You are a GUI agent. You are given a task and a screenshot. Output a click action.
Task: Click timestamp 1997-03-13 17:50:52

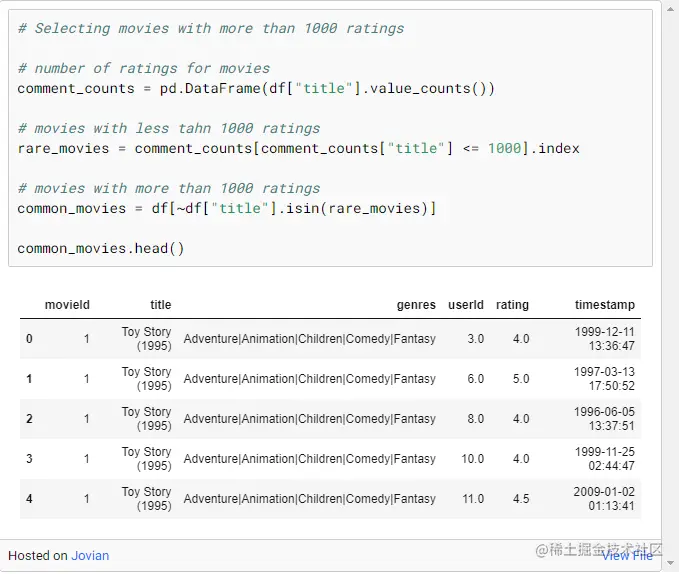pos(605,379)
